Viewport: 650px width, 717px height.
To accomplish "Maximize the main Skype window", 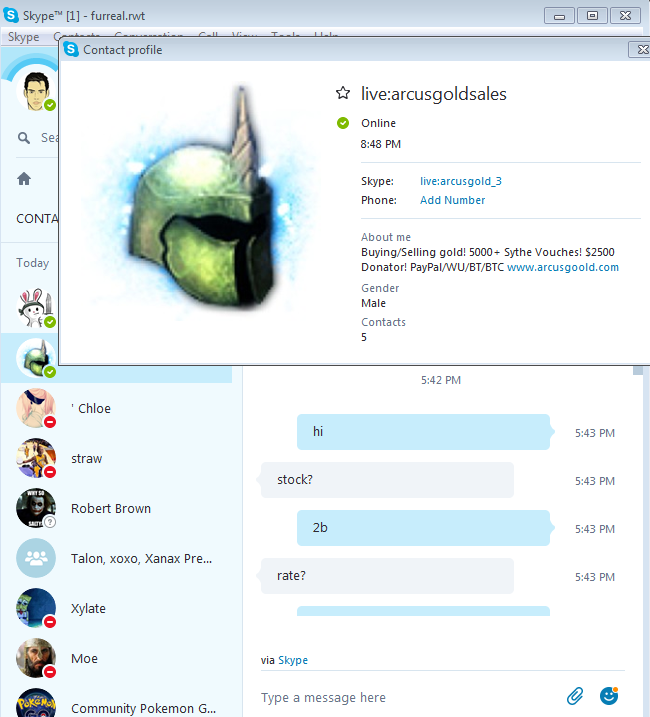I will [x=592, y=16].
